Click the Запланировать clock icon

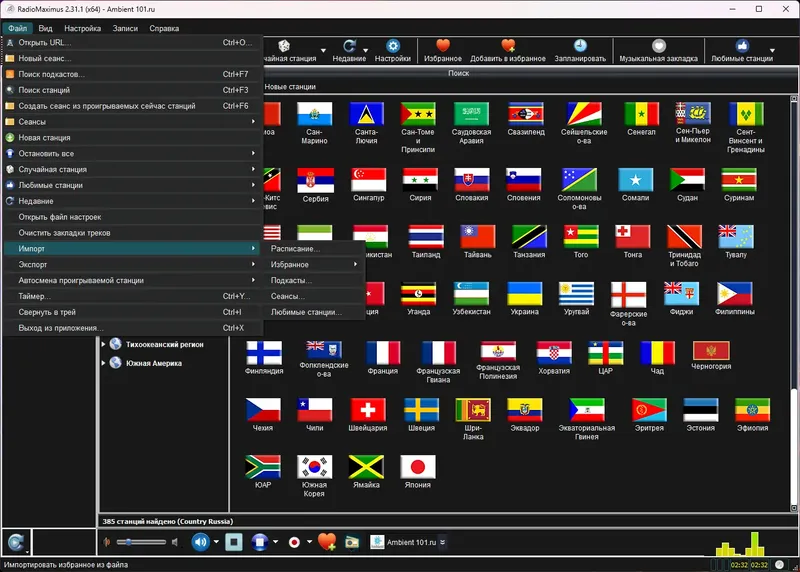pos(580,46)
